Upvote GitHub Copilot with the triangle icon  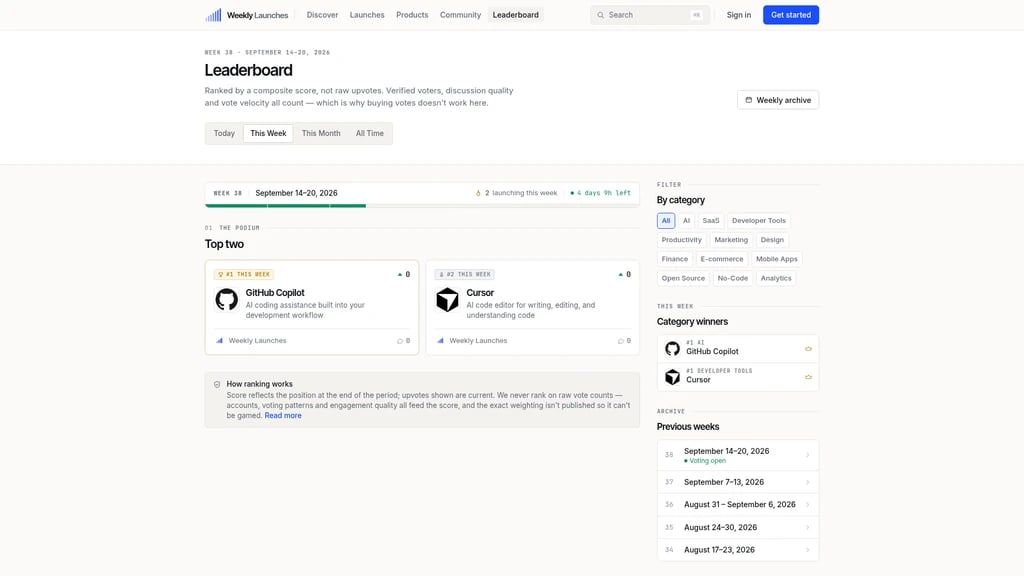(x=400, y=274)
